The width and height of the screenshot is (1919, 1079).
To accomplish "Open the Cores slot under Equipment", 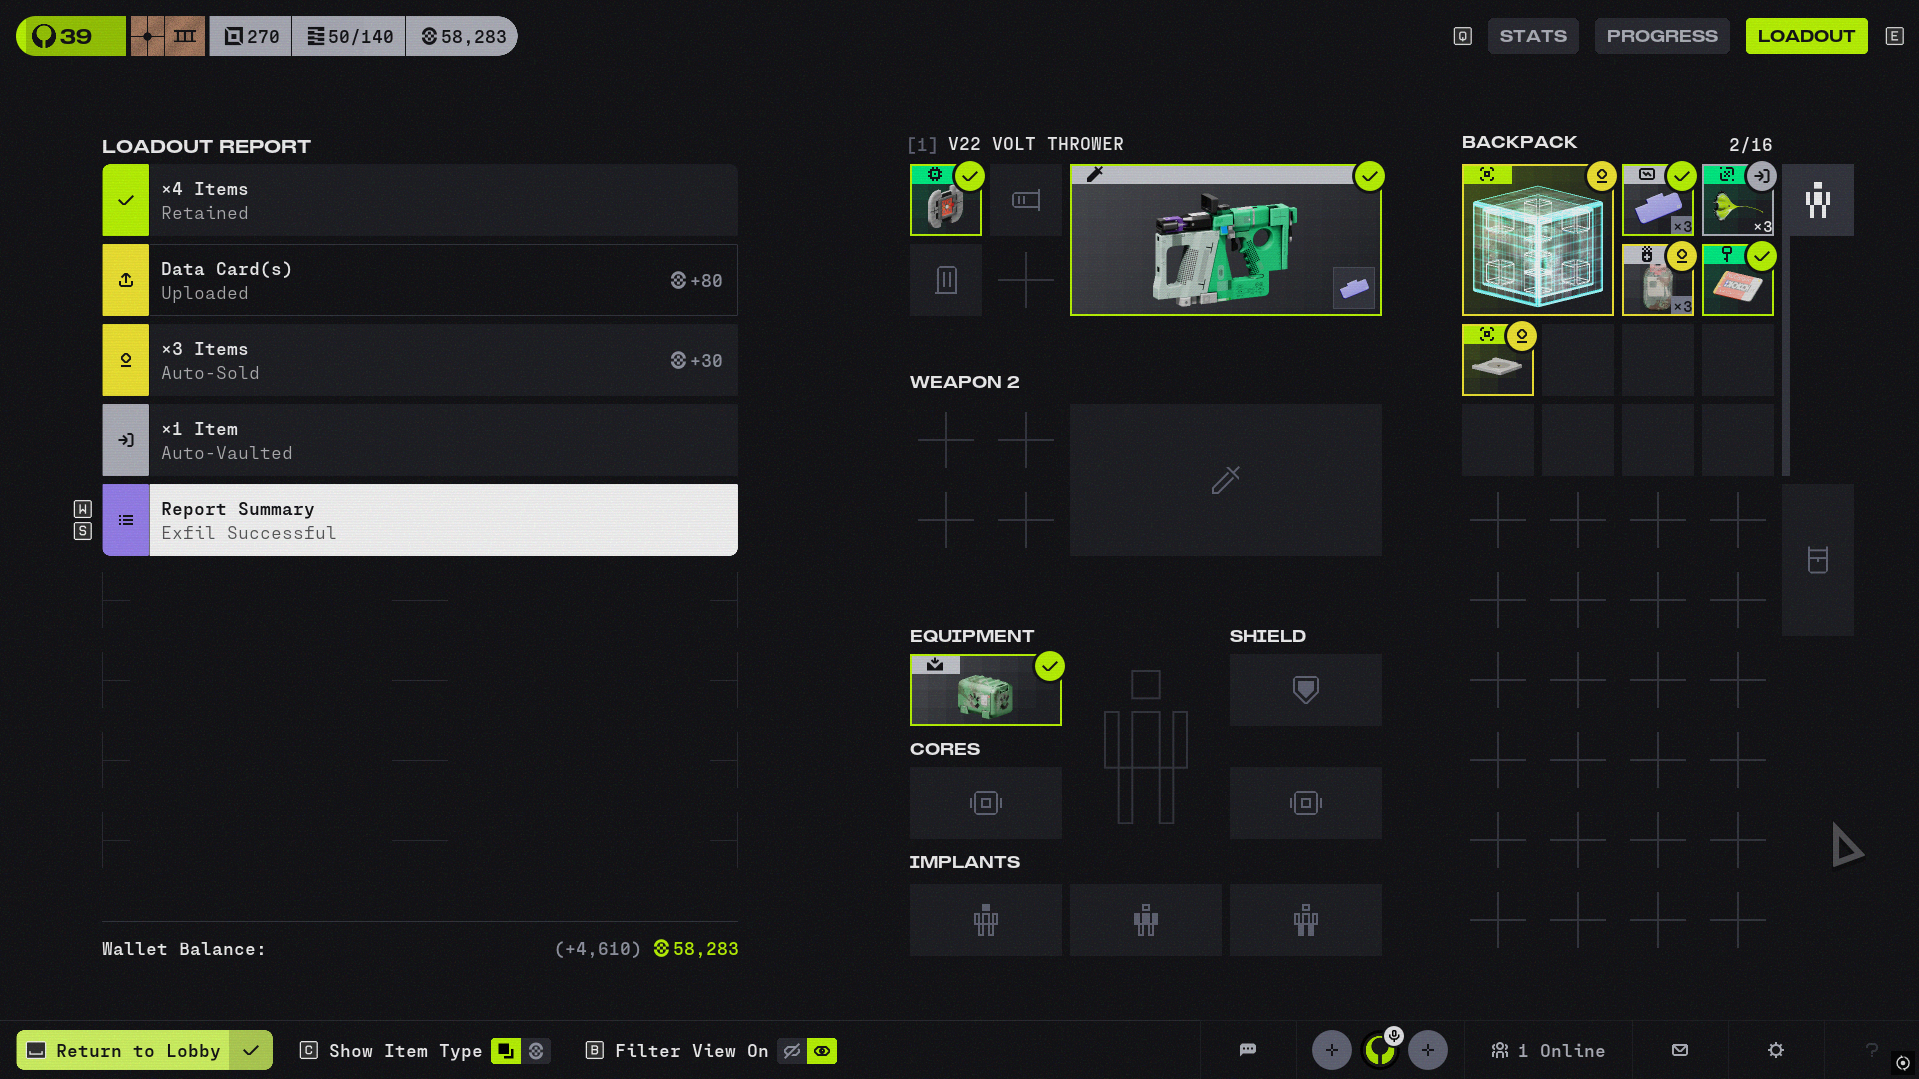I will pyautogui.click(x=986, y=803).
